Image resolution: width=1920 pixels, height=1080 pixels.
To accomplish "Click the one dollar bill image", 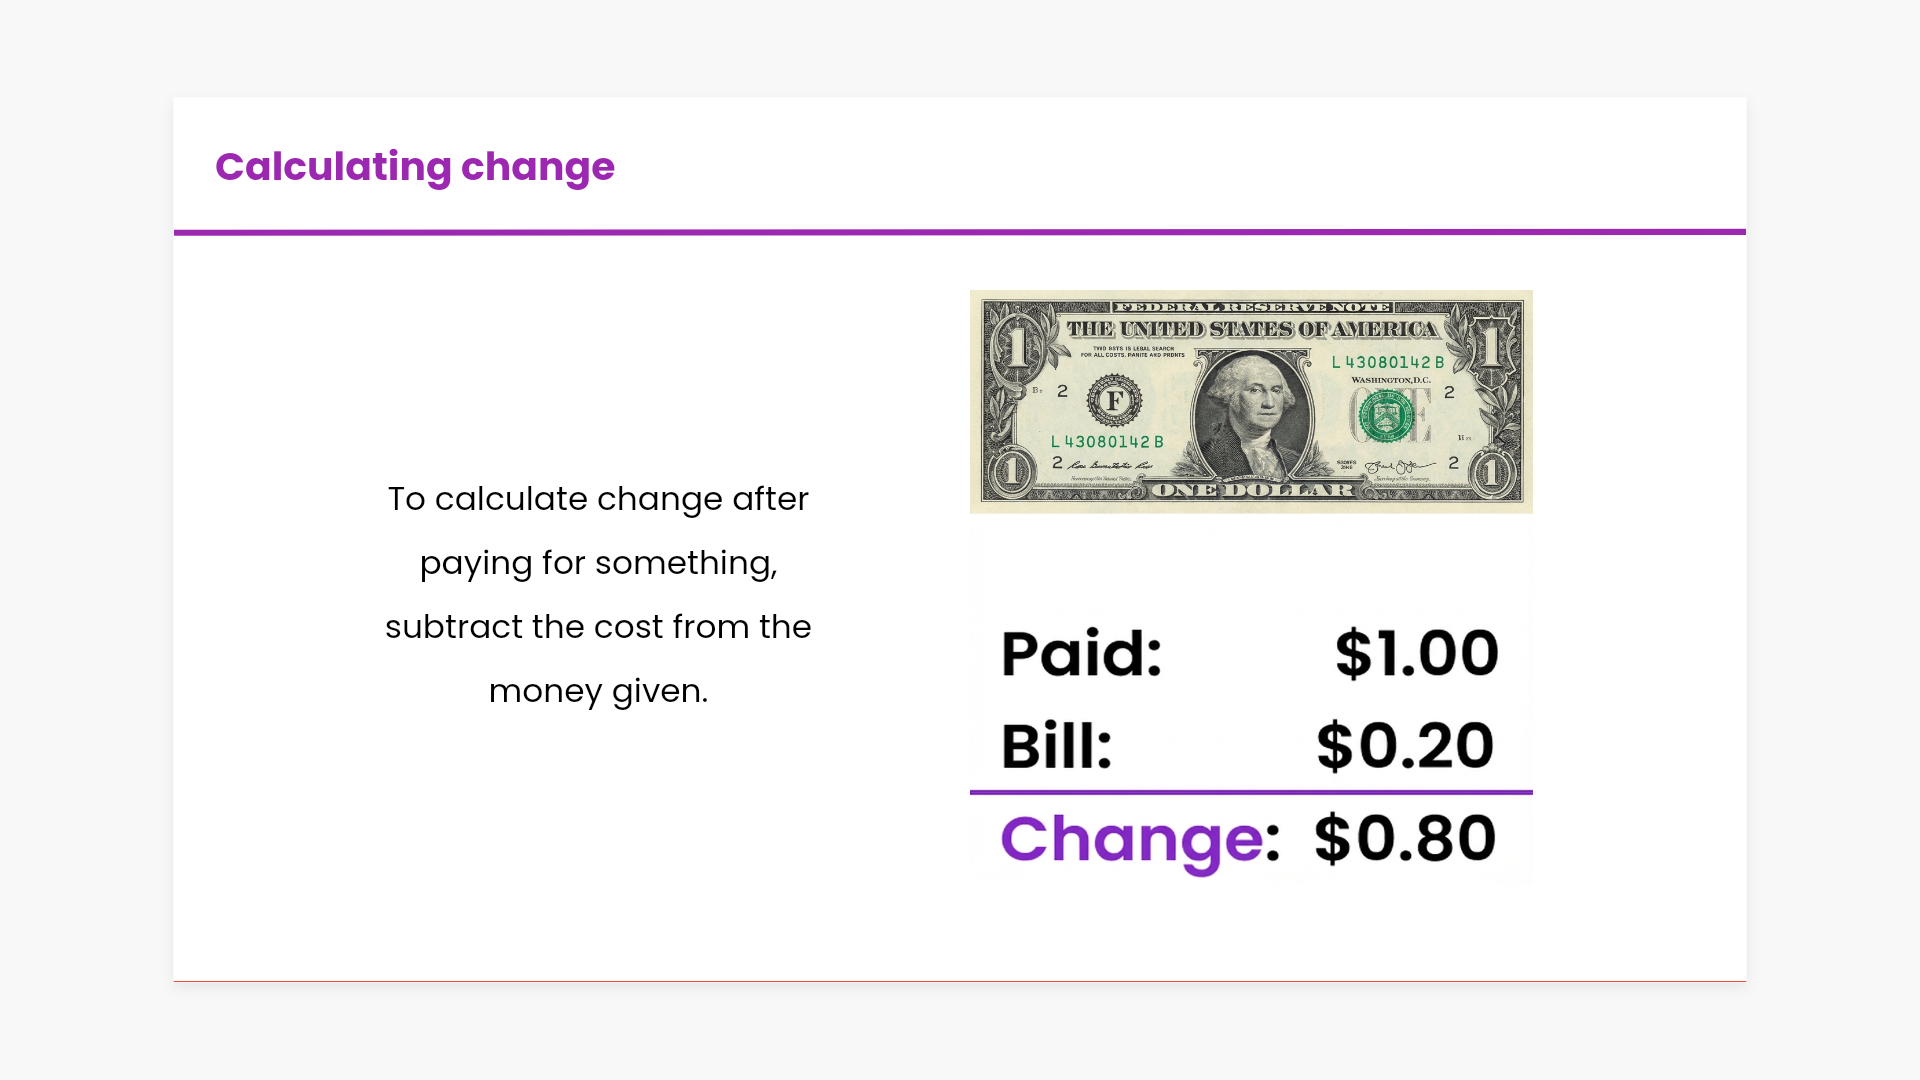I will pyautogui.click(x=1251, y=401).
